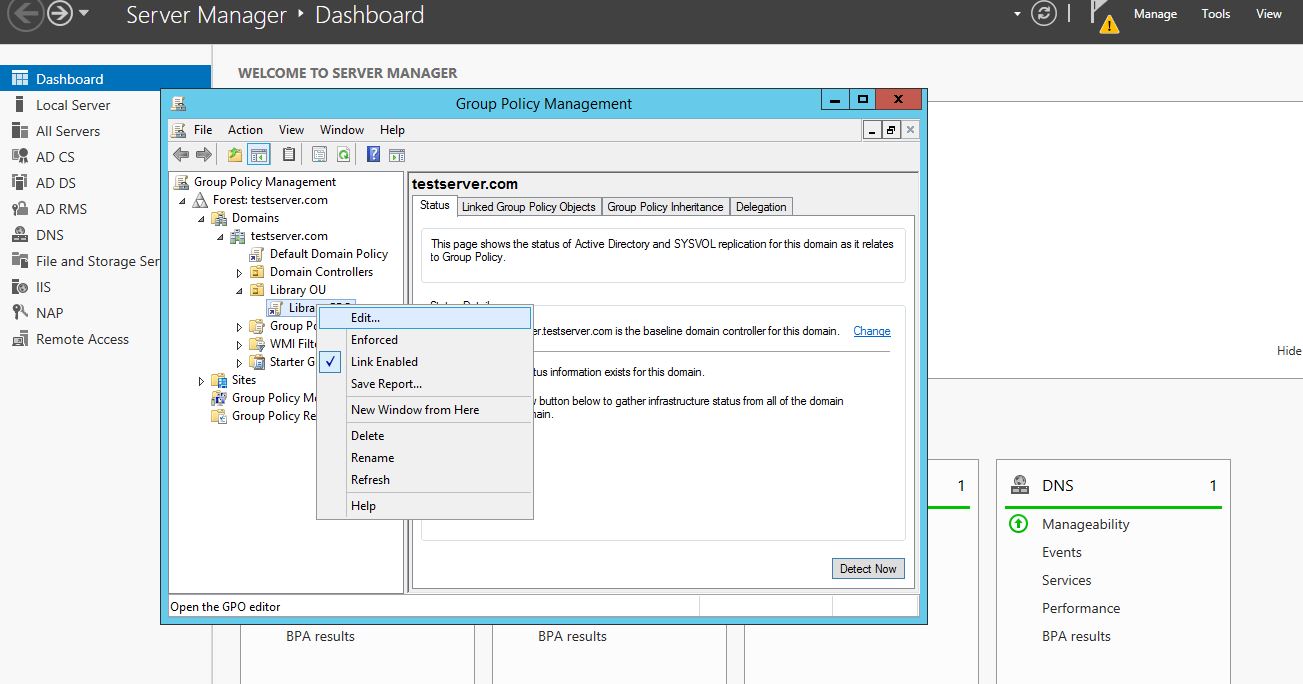Image resolution: width=1303 pixels, height=684 pixels.
Task: Click the Server Manager refresh icon
Action: [x=1044, y=14]
